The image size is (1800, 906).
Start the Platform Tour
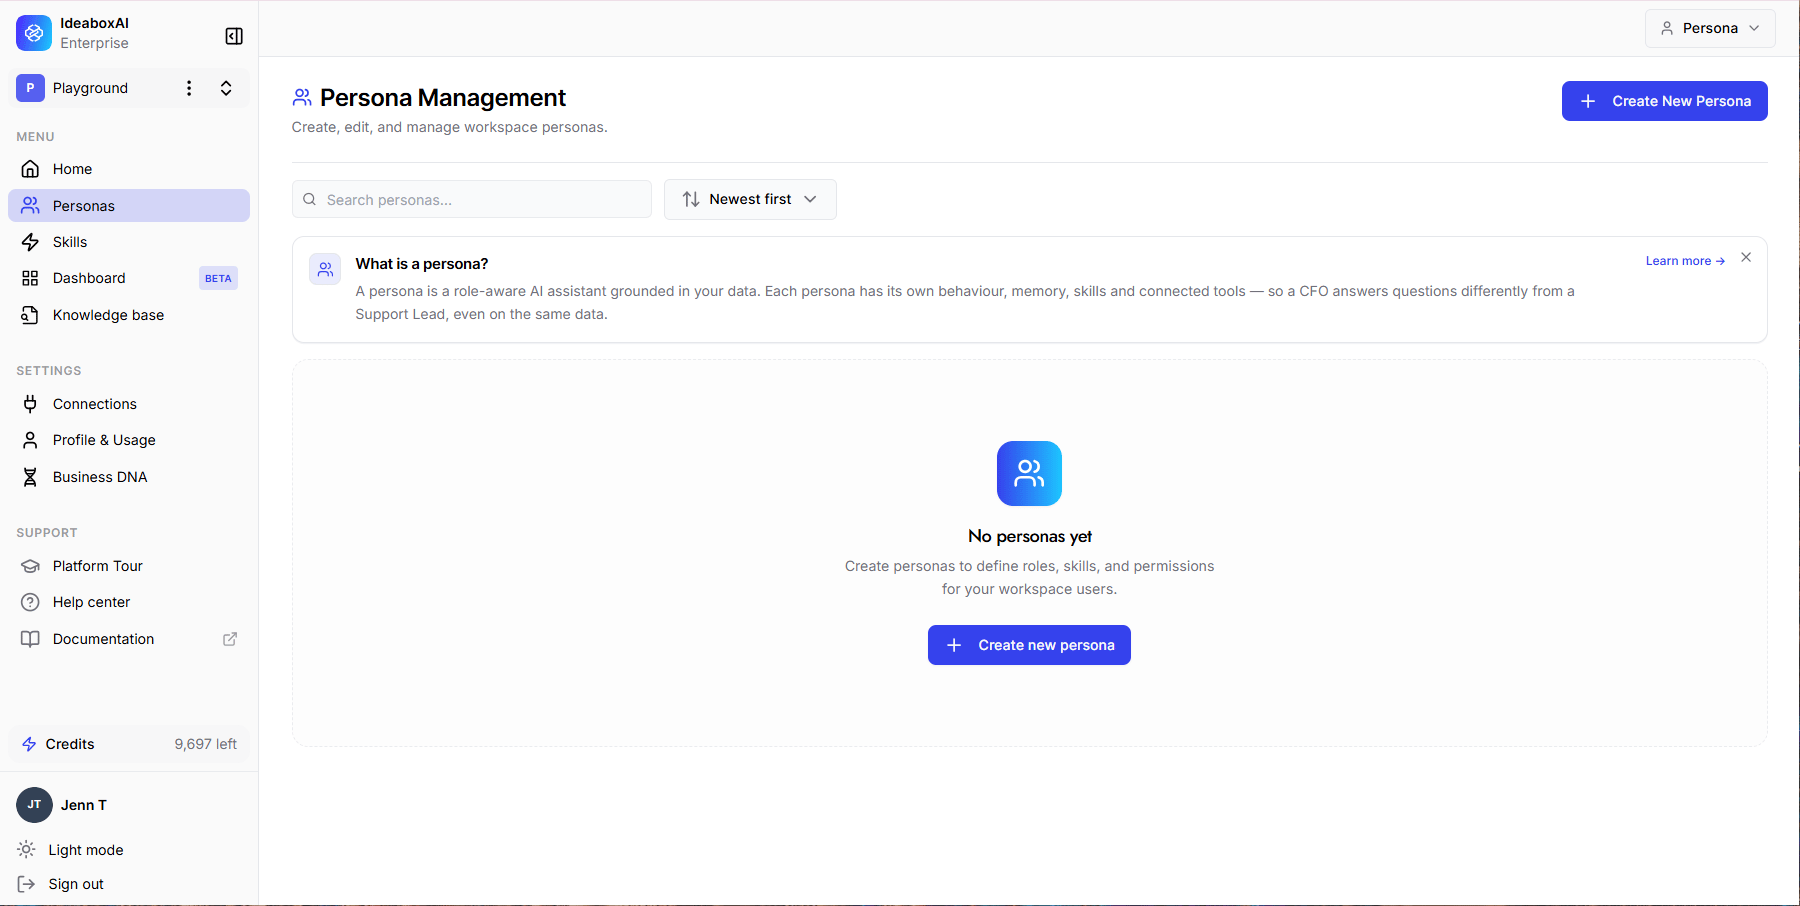[129, 566]
